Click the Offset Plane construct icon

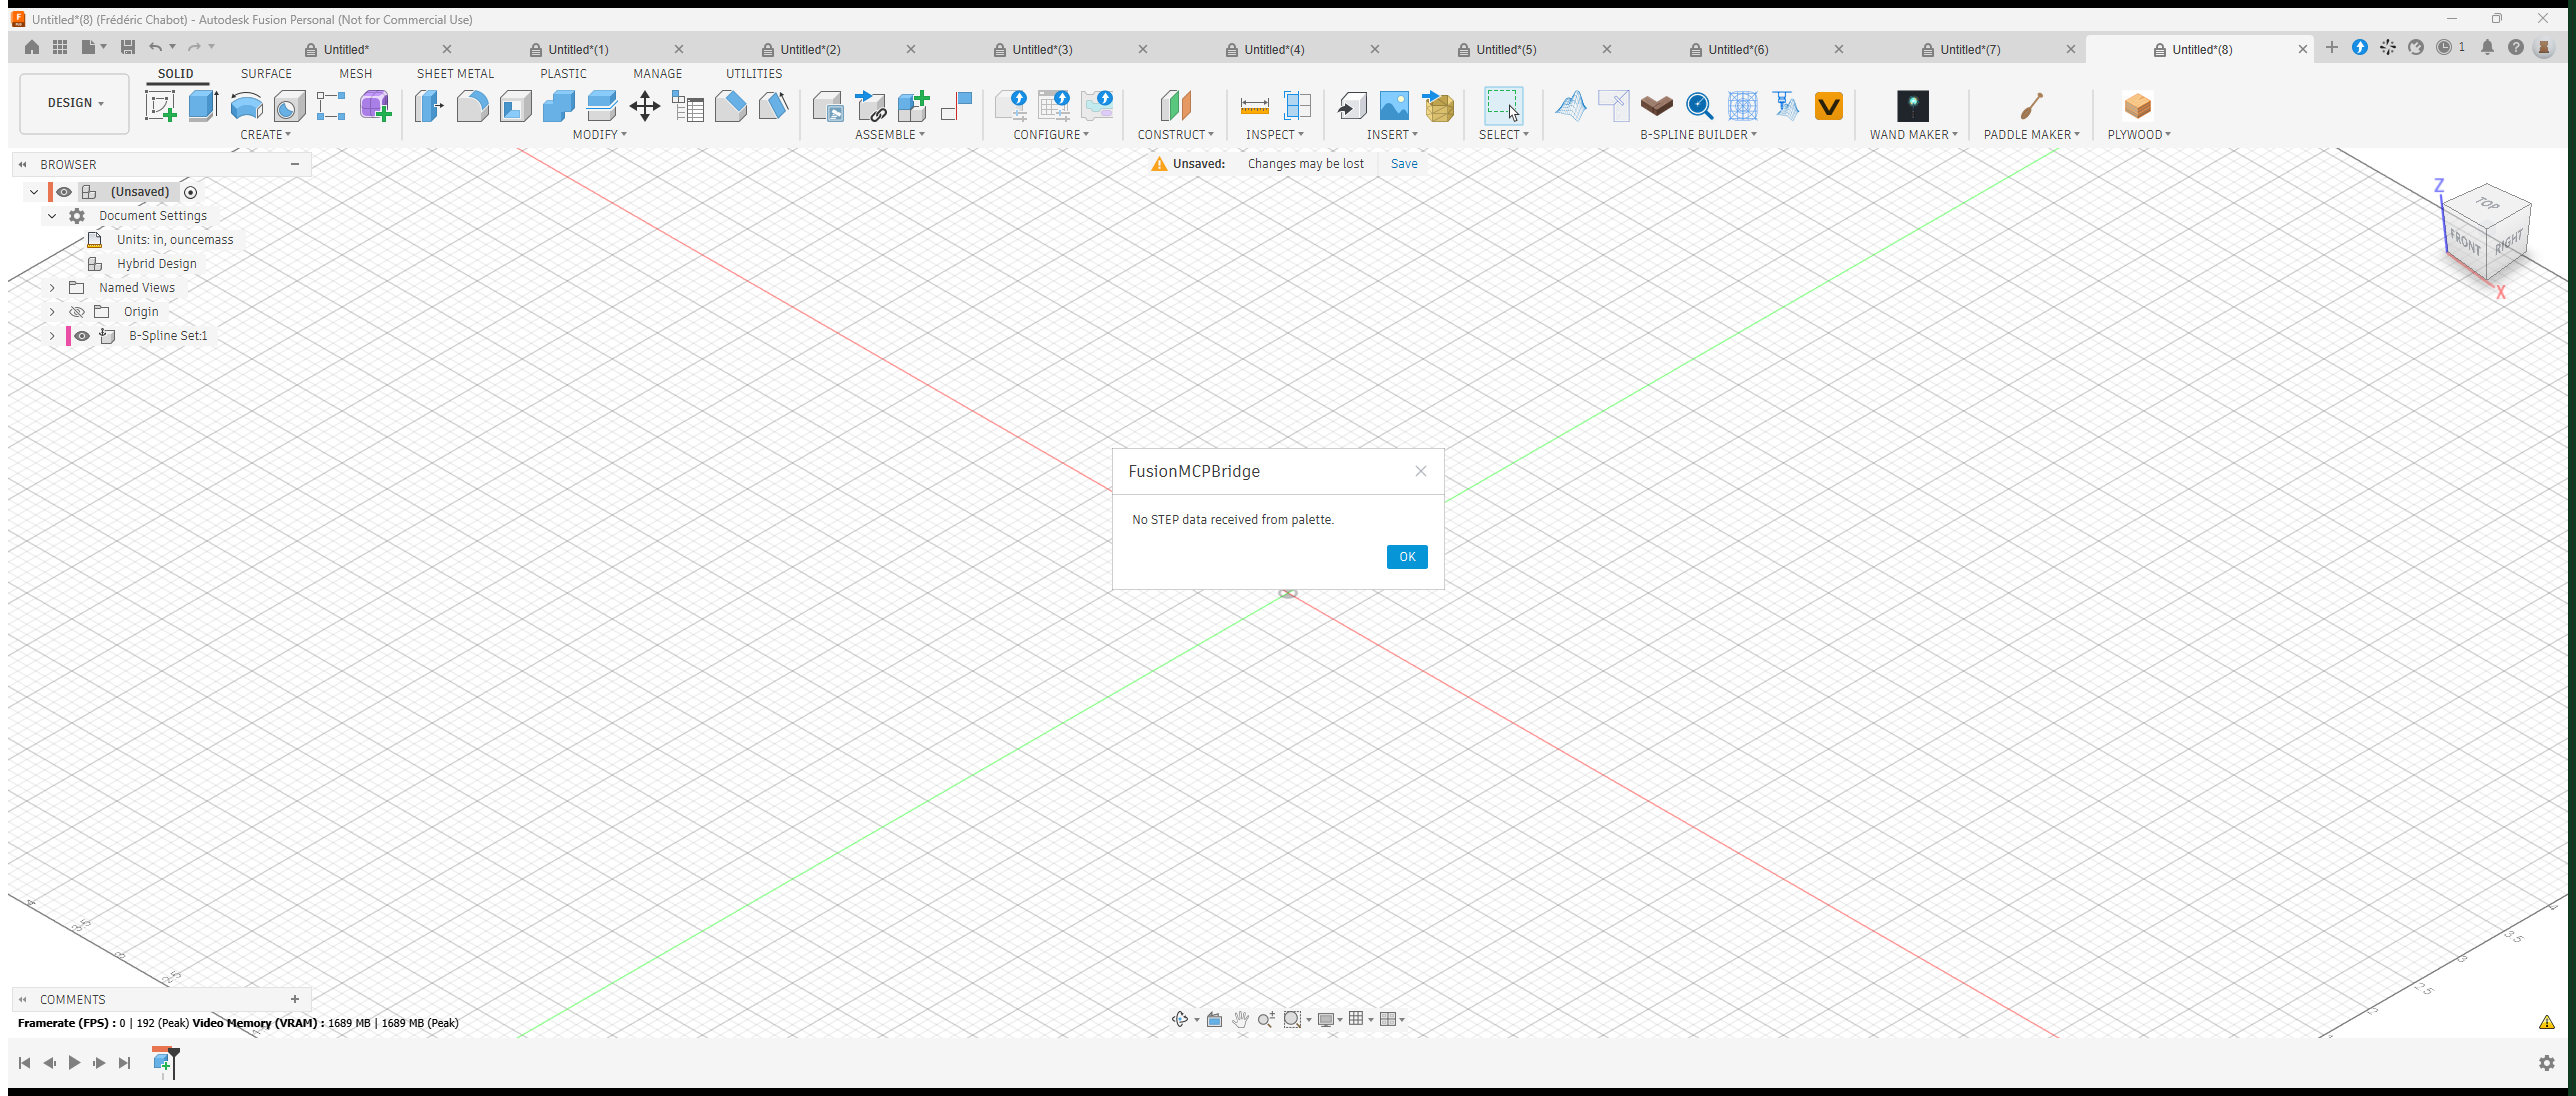[x=1176, y=106]
